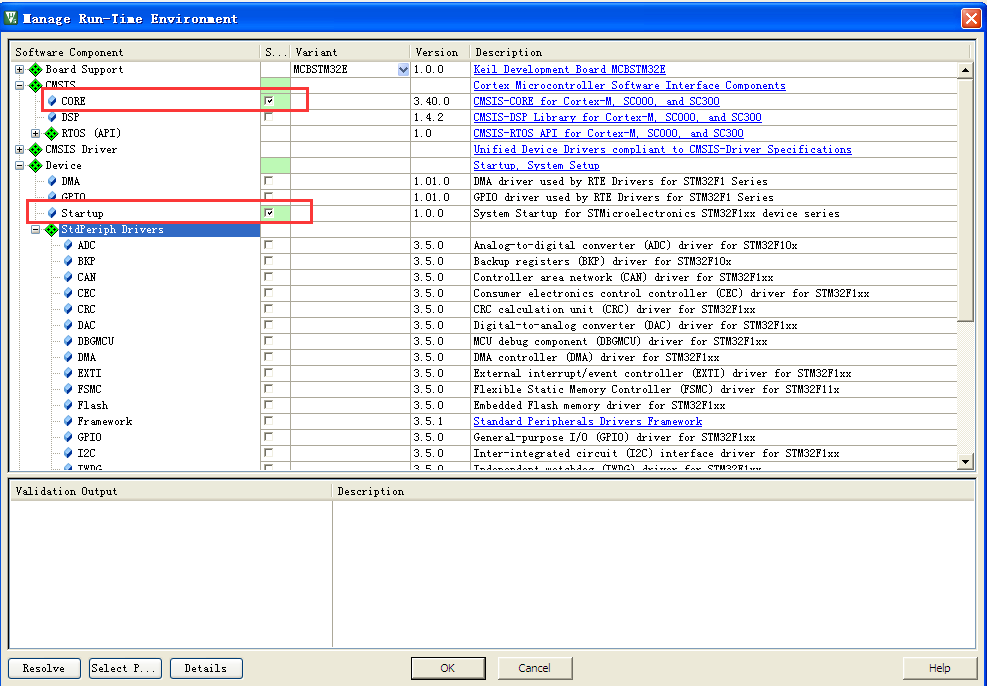Open the MCBSTM32E variant dropdown
This screenshot has height=686, width=987.
pyautogui.click(x=403, y=70)
